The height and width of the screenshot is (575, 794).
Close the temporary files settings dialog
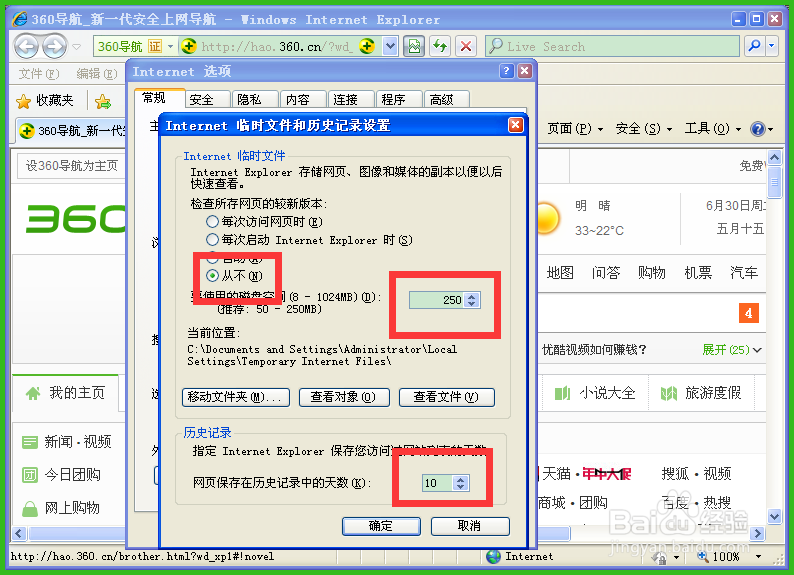(x=515, y=125)
